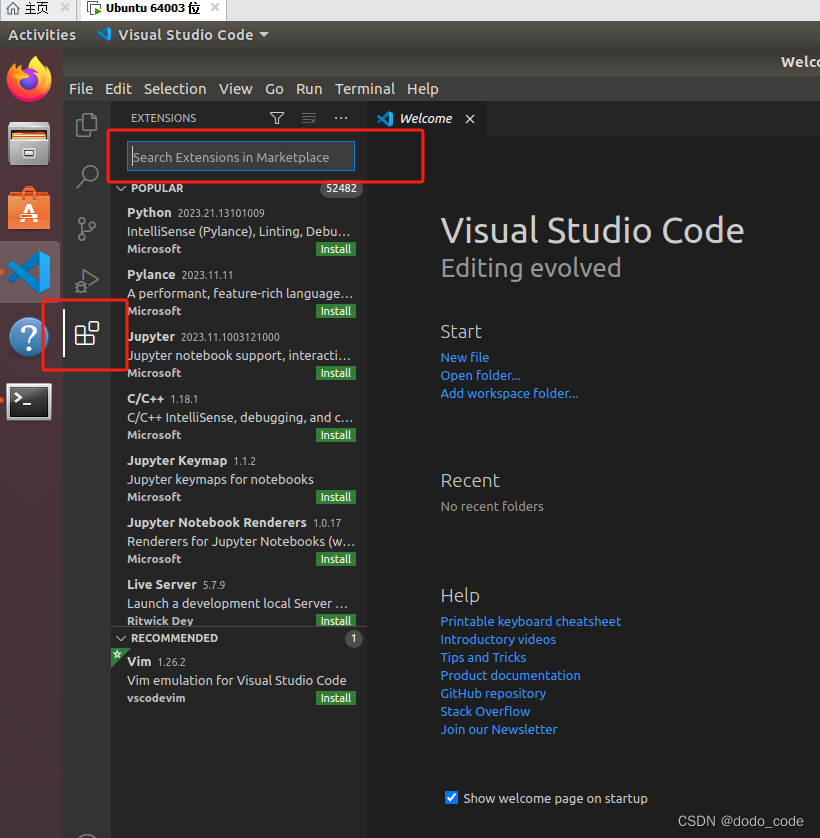Collapse the RECOMMENDED extensions section
Image resolution: width=820 pixels, height=838 pixels.
(x=121, y=638)
